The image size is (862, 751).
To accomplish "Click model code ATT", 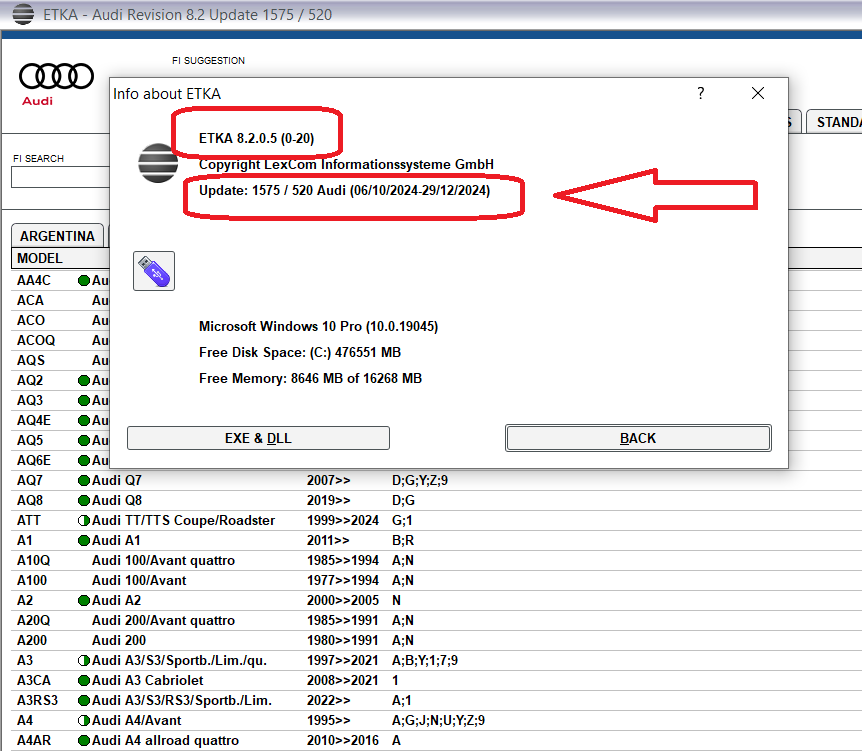I will (29, 521).
